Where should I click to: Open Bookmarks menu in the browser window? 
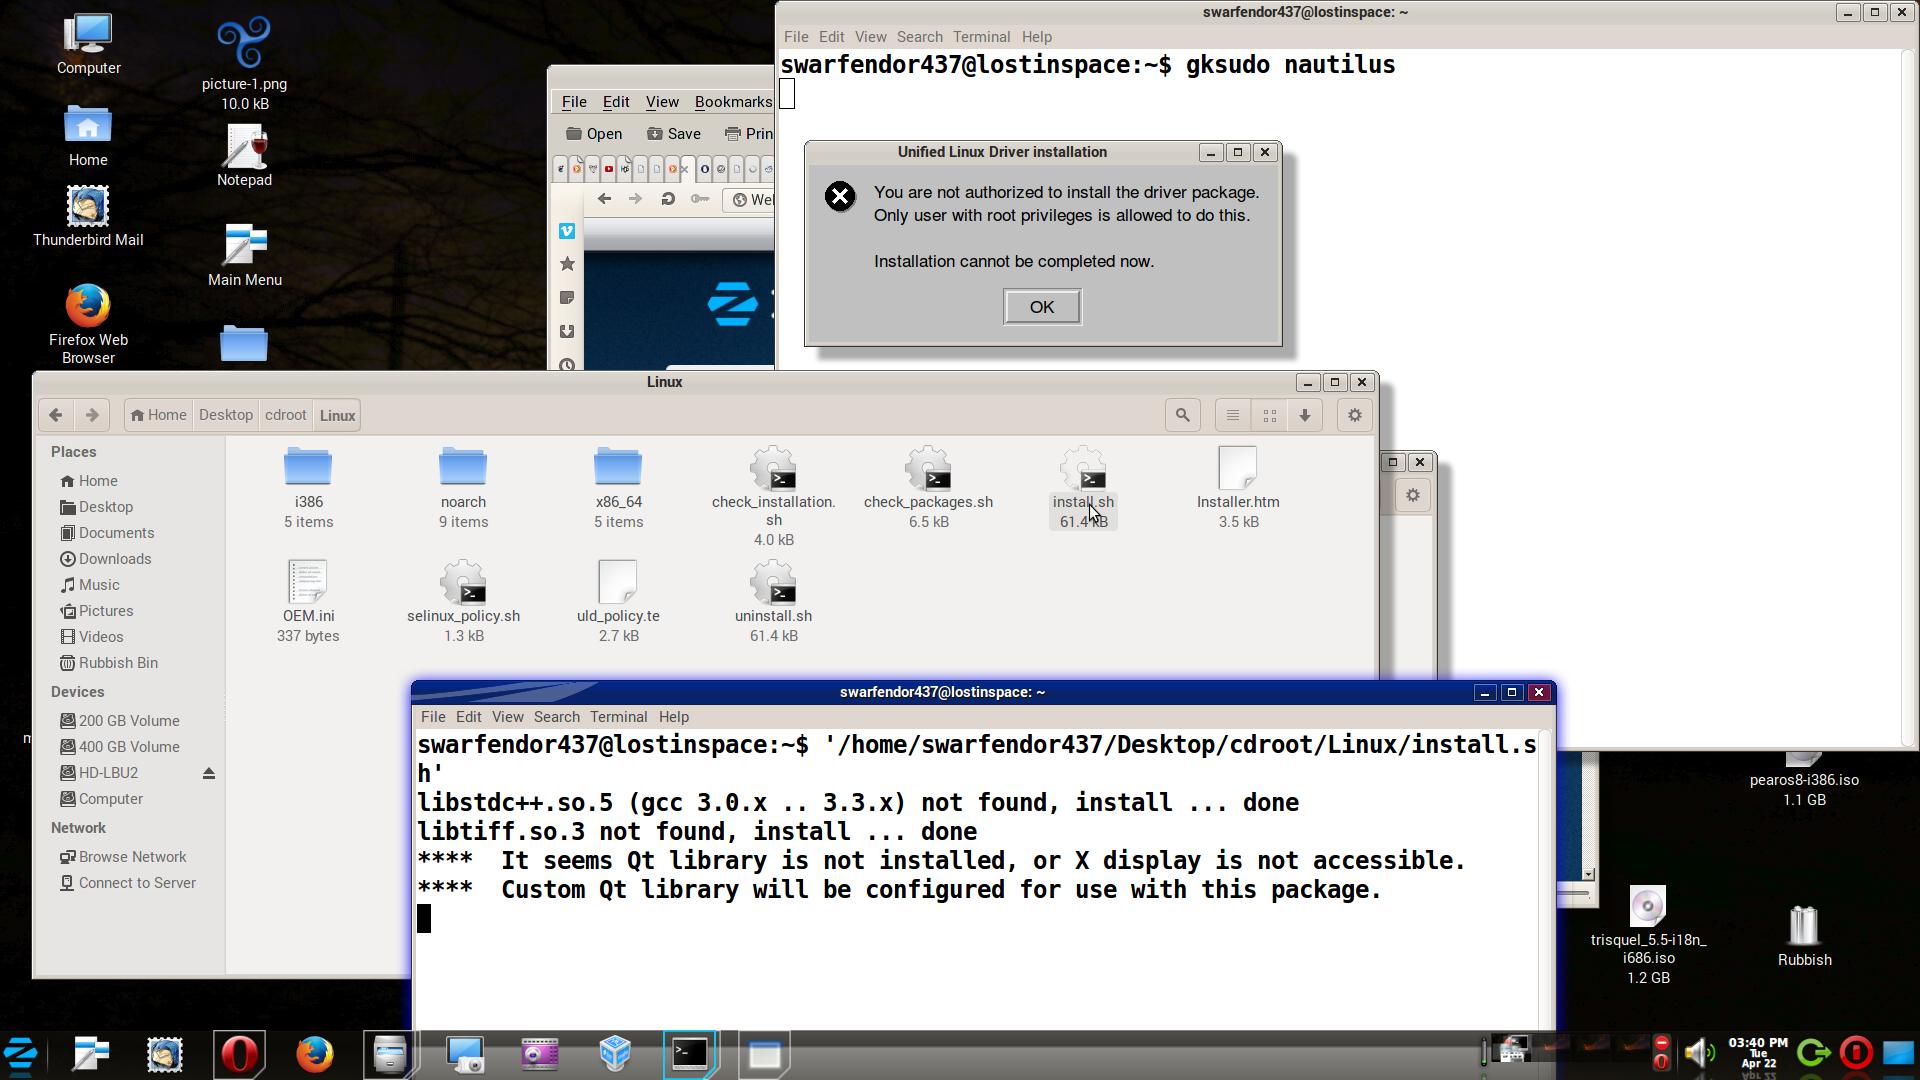[x=732, y=102]
